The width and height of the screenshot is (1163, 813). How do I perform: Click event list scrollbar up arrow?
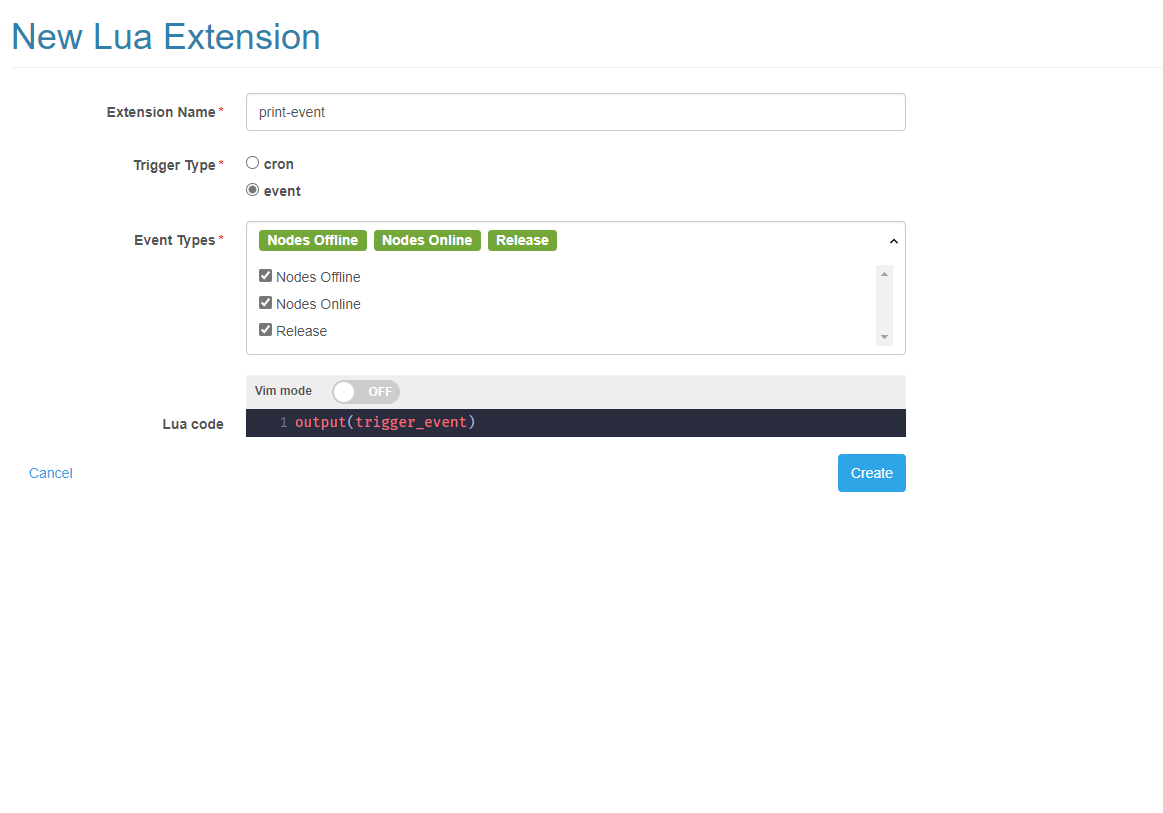point(884,274)
